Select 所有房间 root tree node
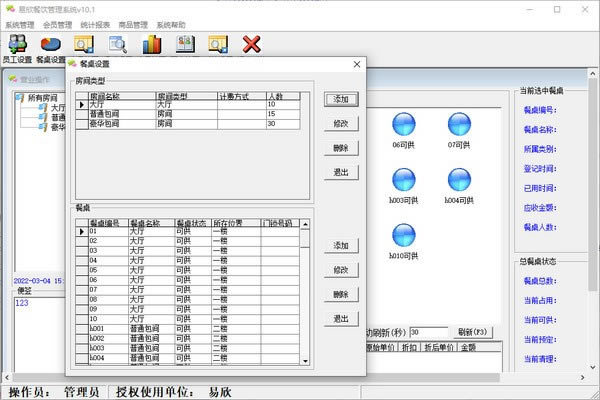600x400 pixels. (x=47, y=97)
